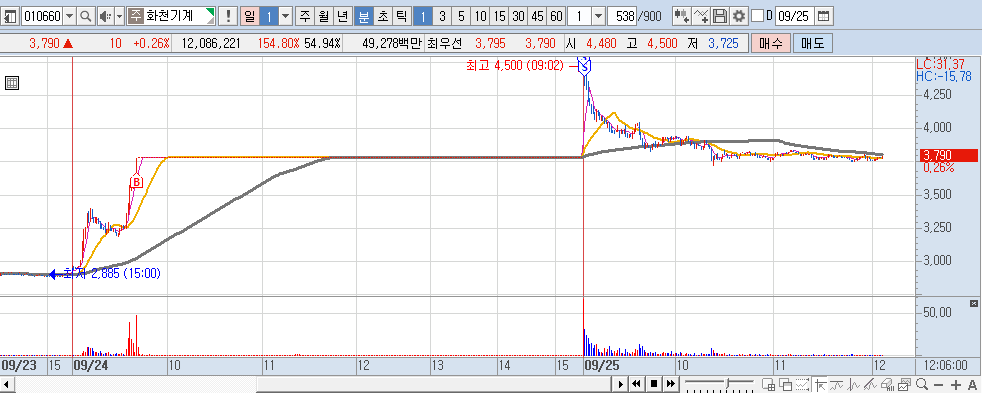
Task: Click the minus zoom out icon
Action: pos(938,384)
